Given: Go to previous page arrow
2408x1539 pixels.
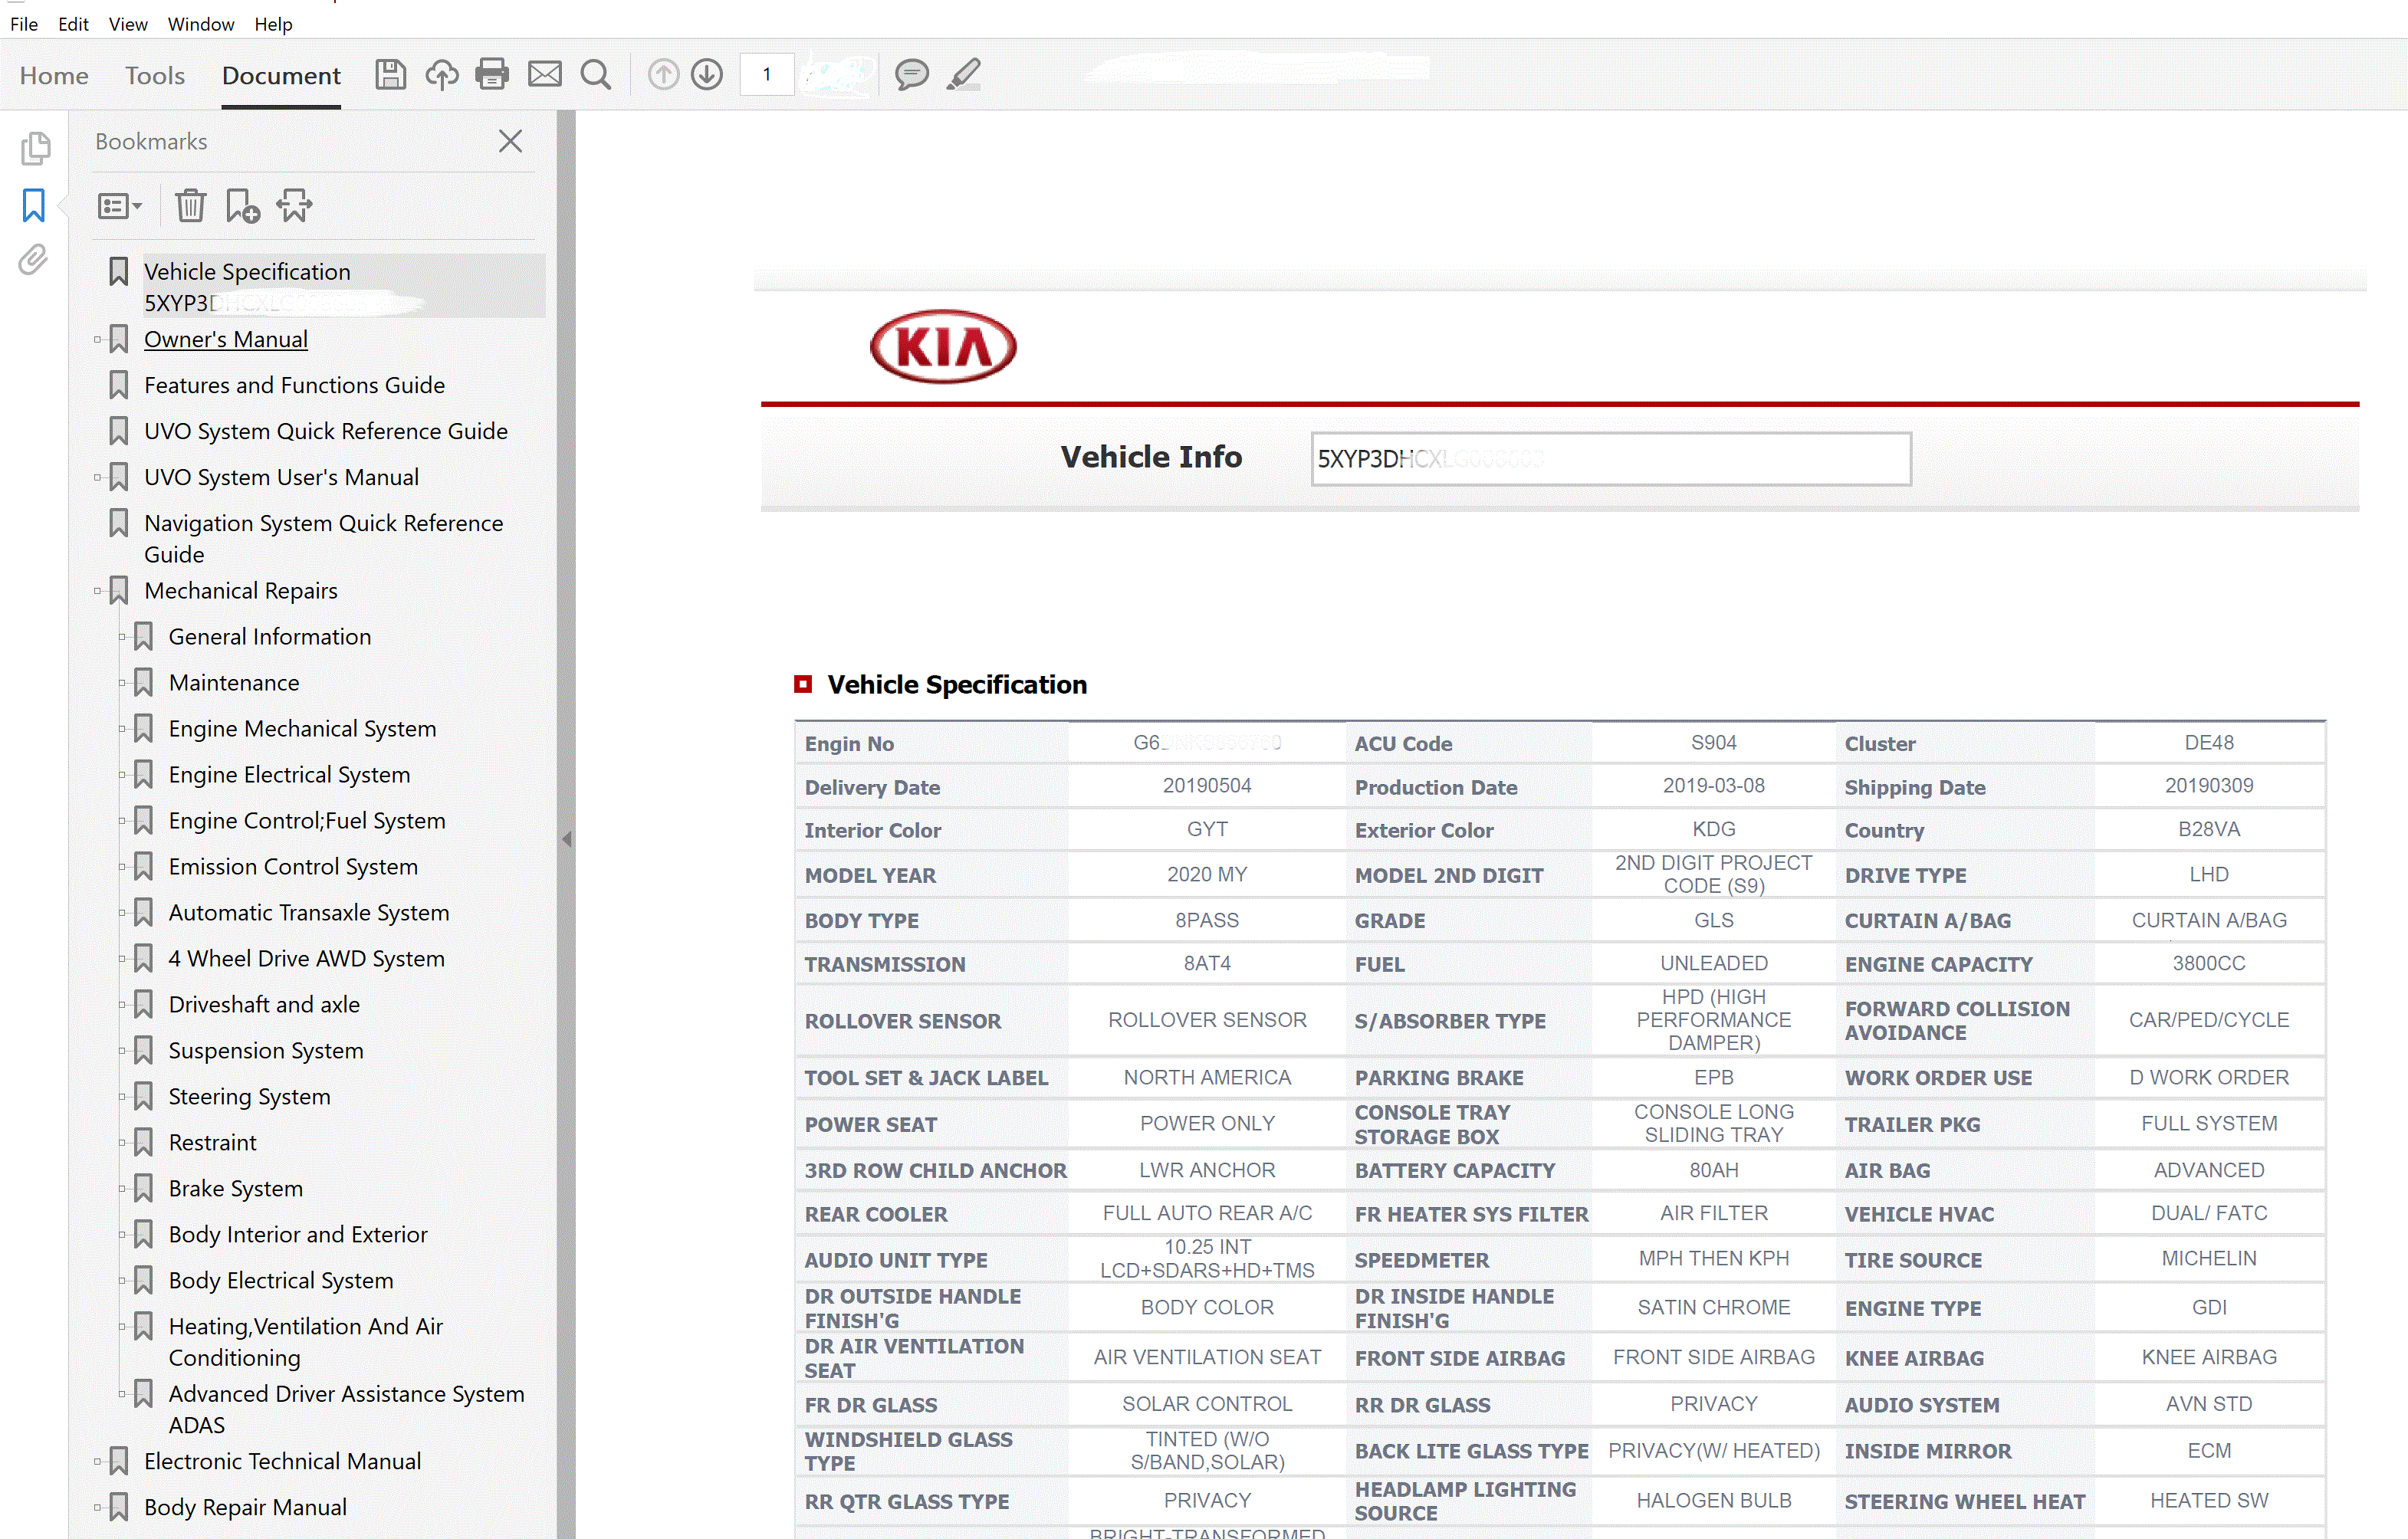Looking at the screenshot, I should tap(663, 75).
